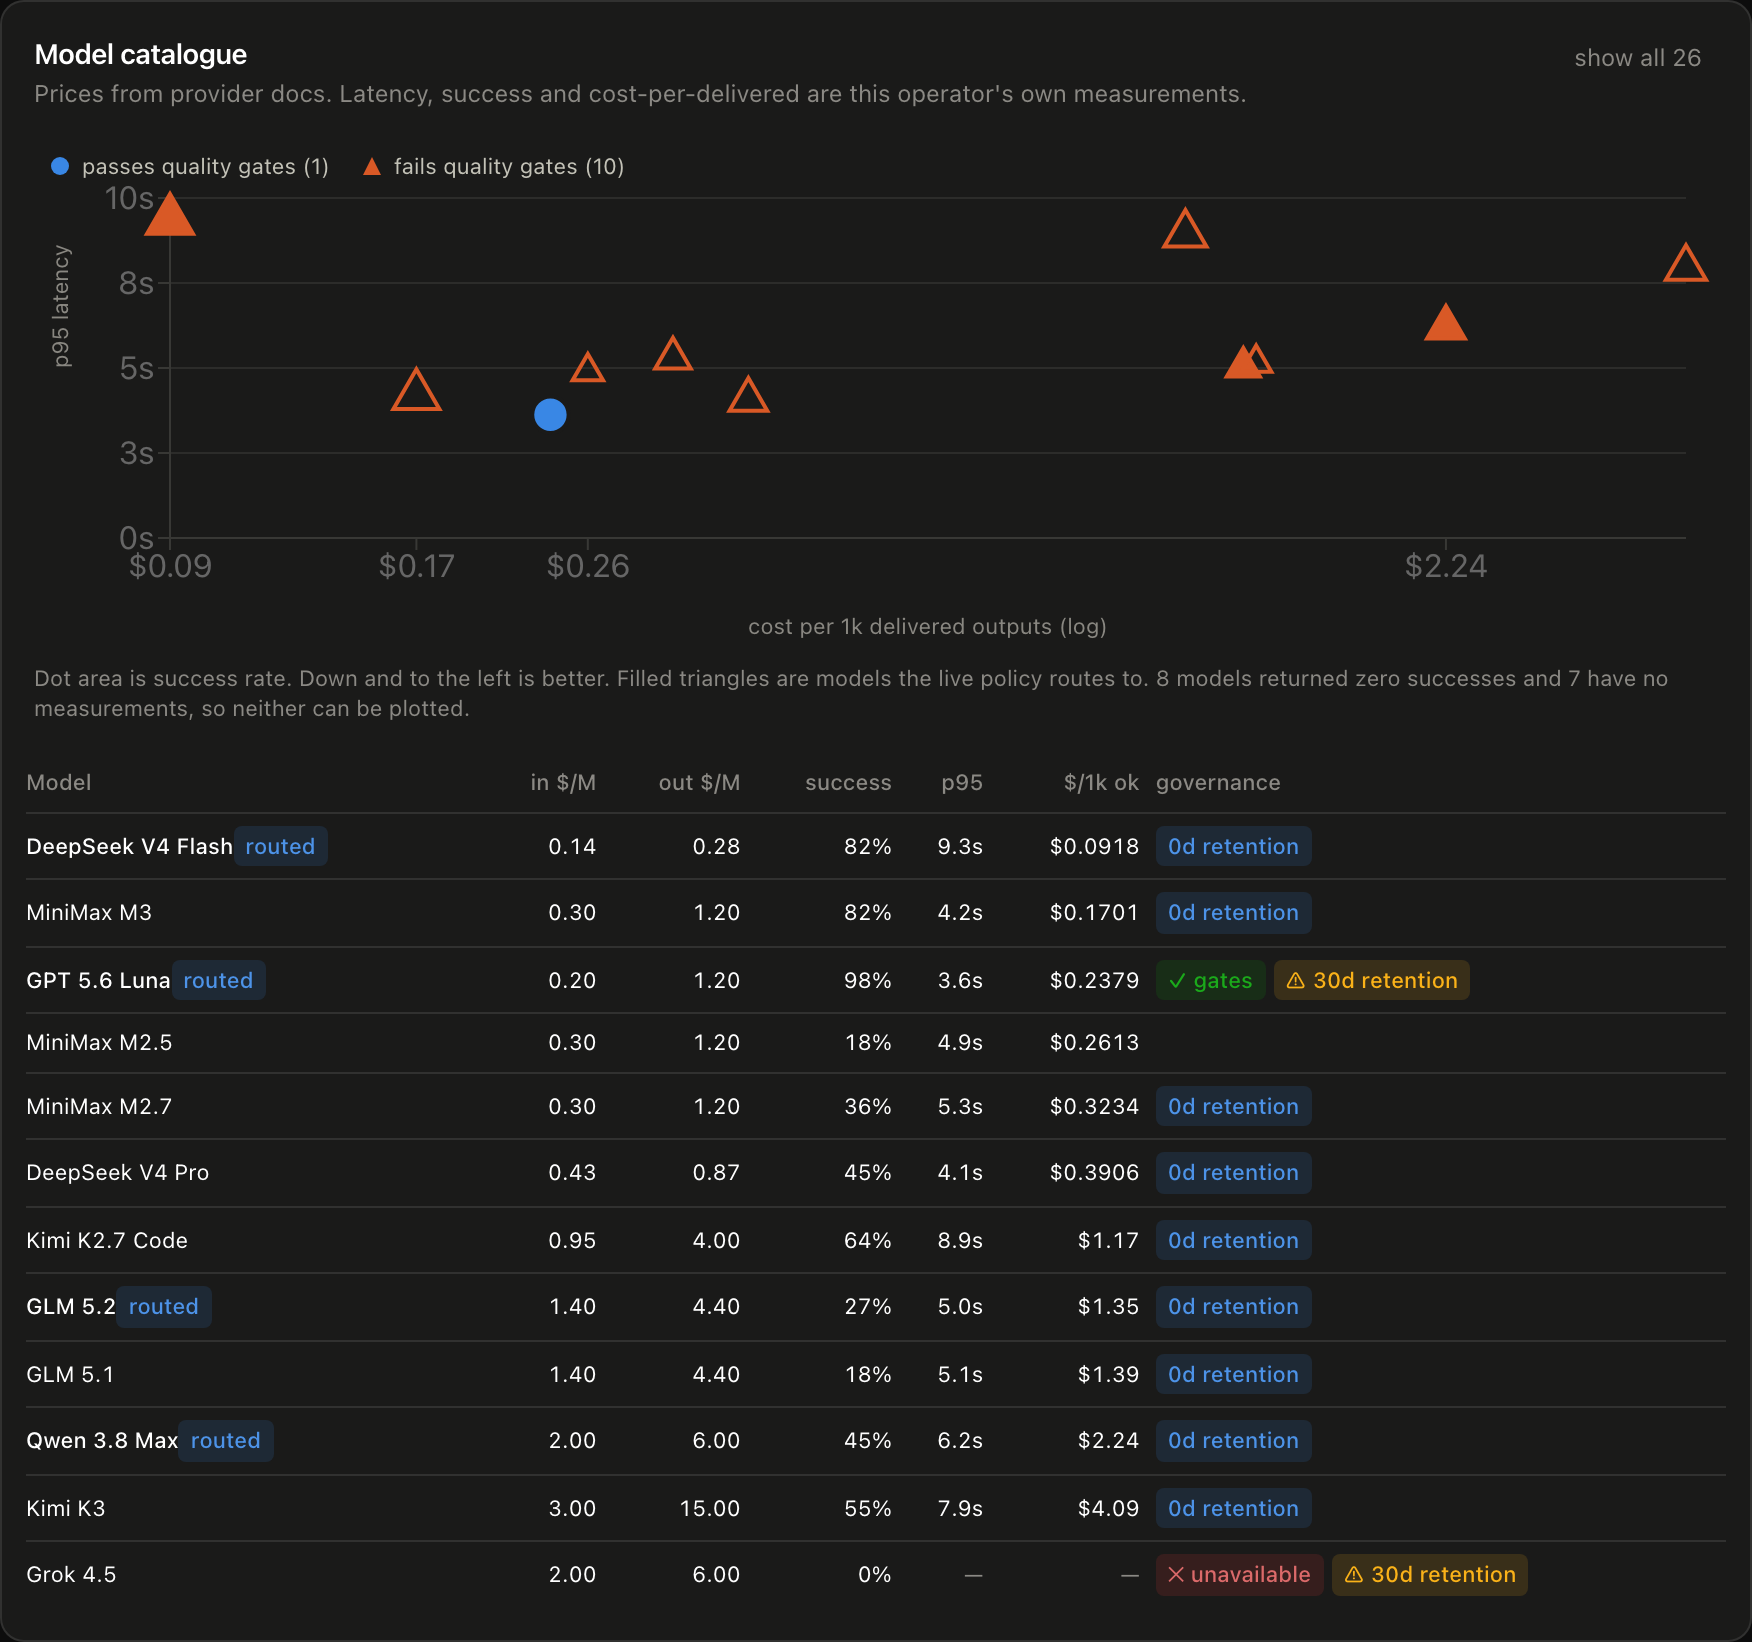Click the 'routed' badge beside DeepSeek V4 Flash

pos(280,846)
